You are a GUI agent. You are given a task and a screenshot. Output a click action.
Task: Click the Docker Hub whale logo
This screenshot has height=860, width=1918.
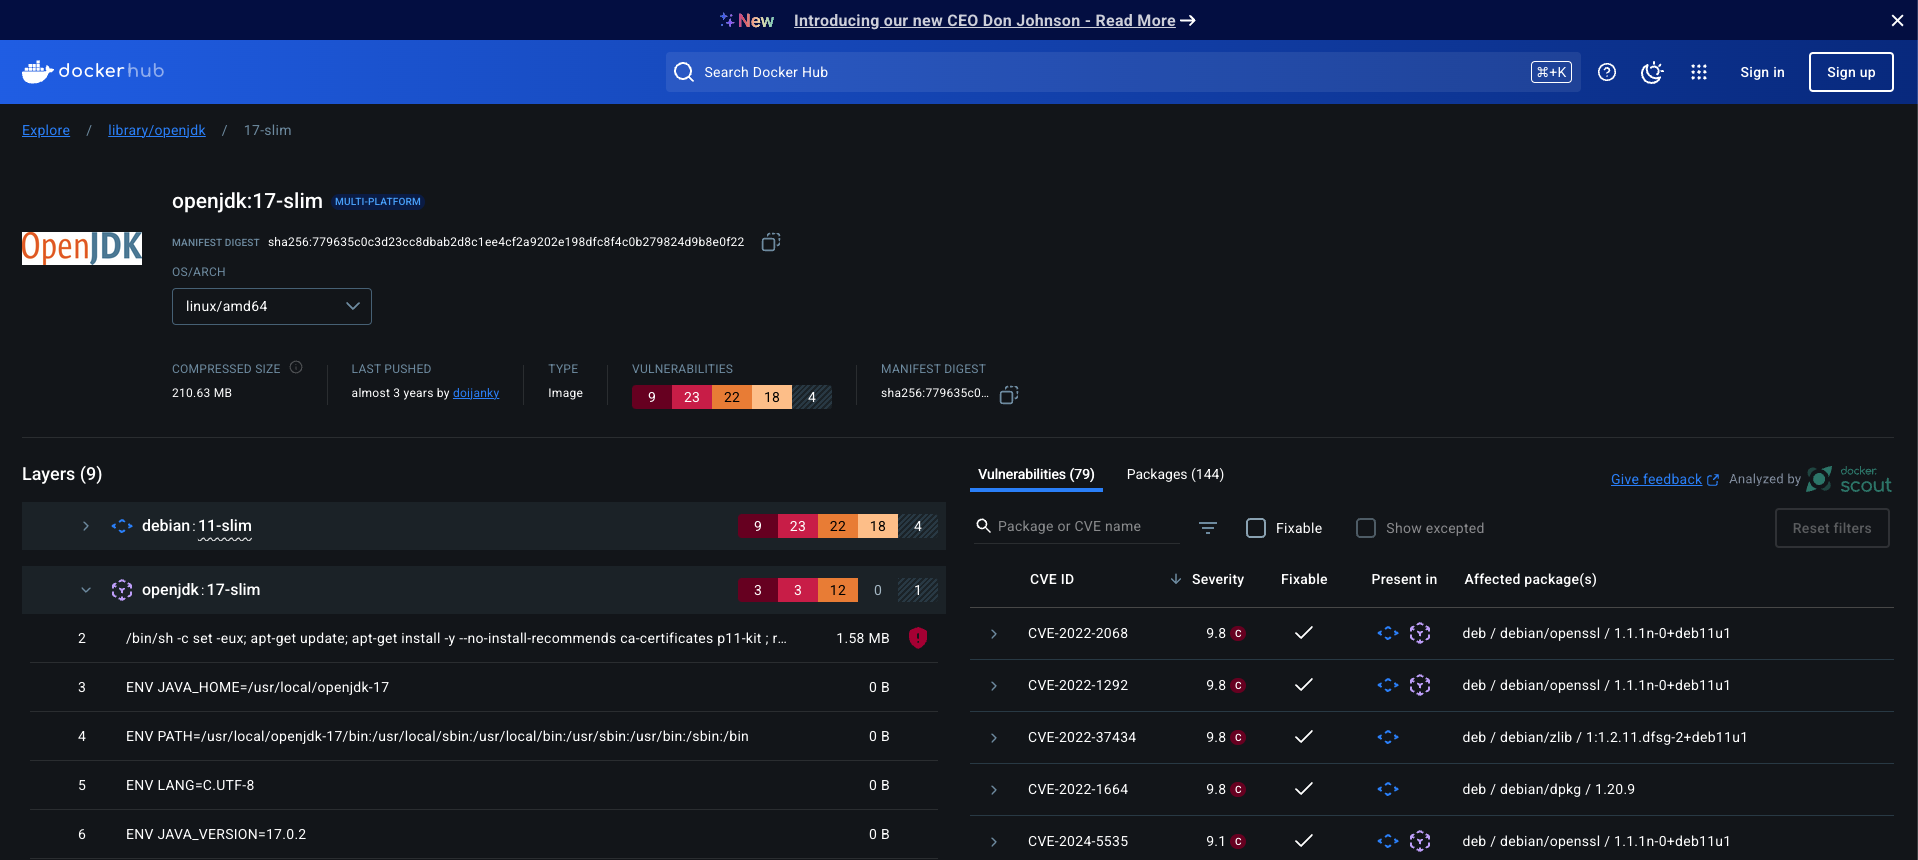tap(93, 71)
